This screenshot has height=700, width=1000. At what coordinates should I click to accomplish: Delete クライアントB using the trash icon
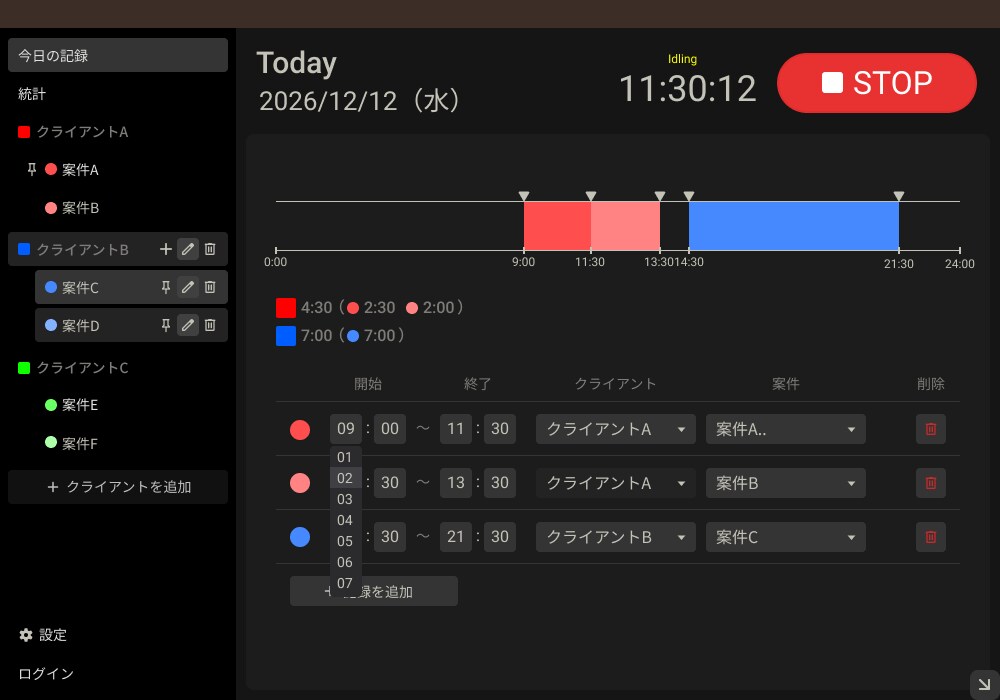pyautogui.click(x=210, y=249)
